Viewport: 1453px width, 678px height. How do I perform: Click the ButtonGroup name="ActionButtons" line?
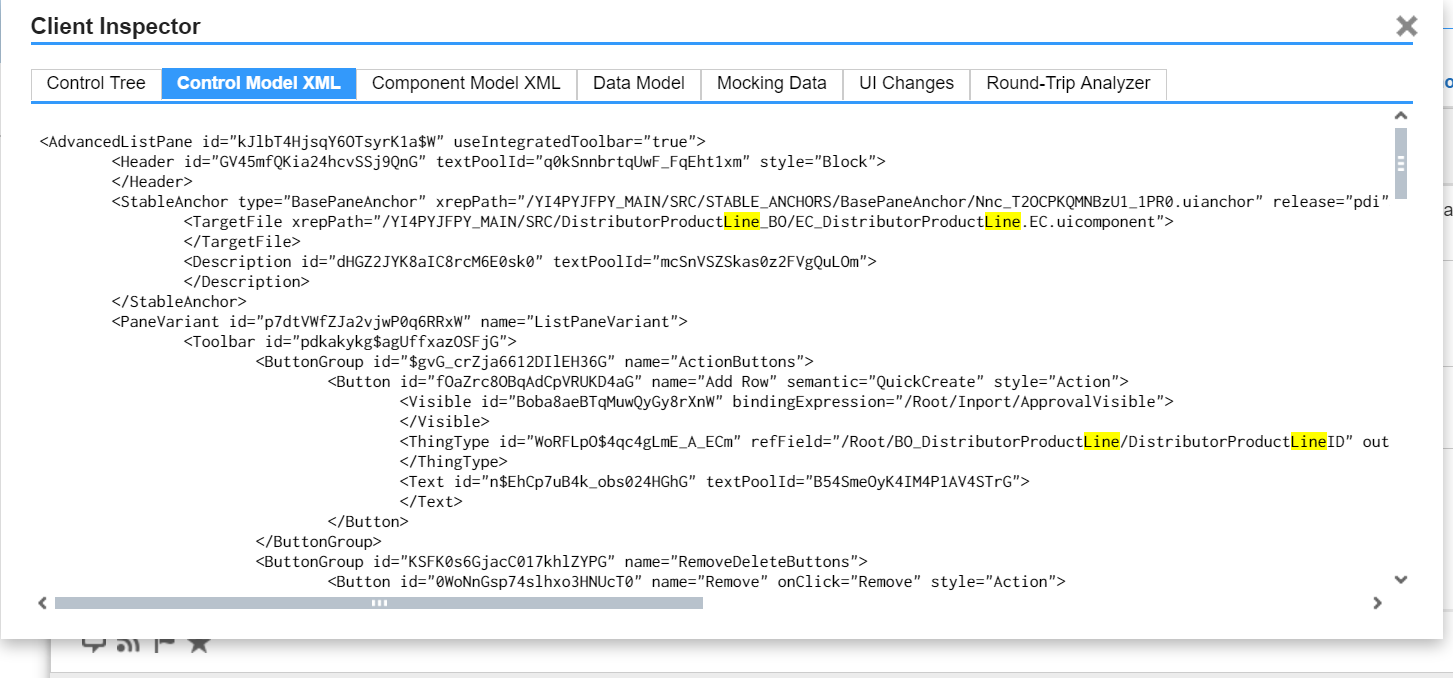tap(535, 362)
